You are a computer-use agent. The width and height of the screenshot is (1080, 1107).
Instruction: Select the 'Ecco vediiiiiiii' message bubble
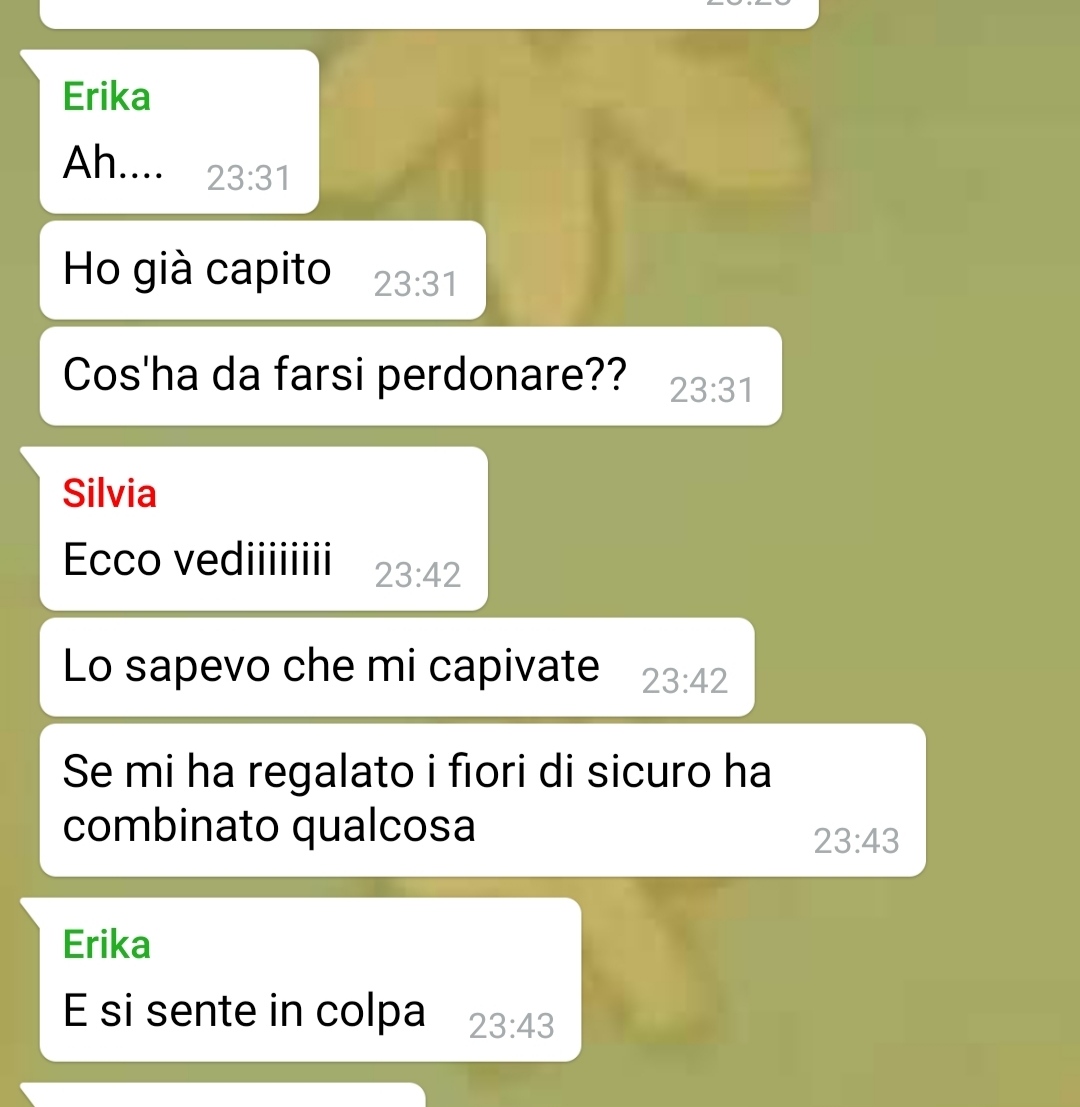tap(264, 529)
